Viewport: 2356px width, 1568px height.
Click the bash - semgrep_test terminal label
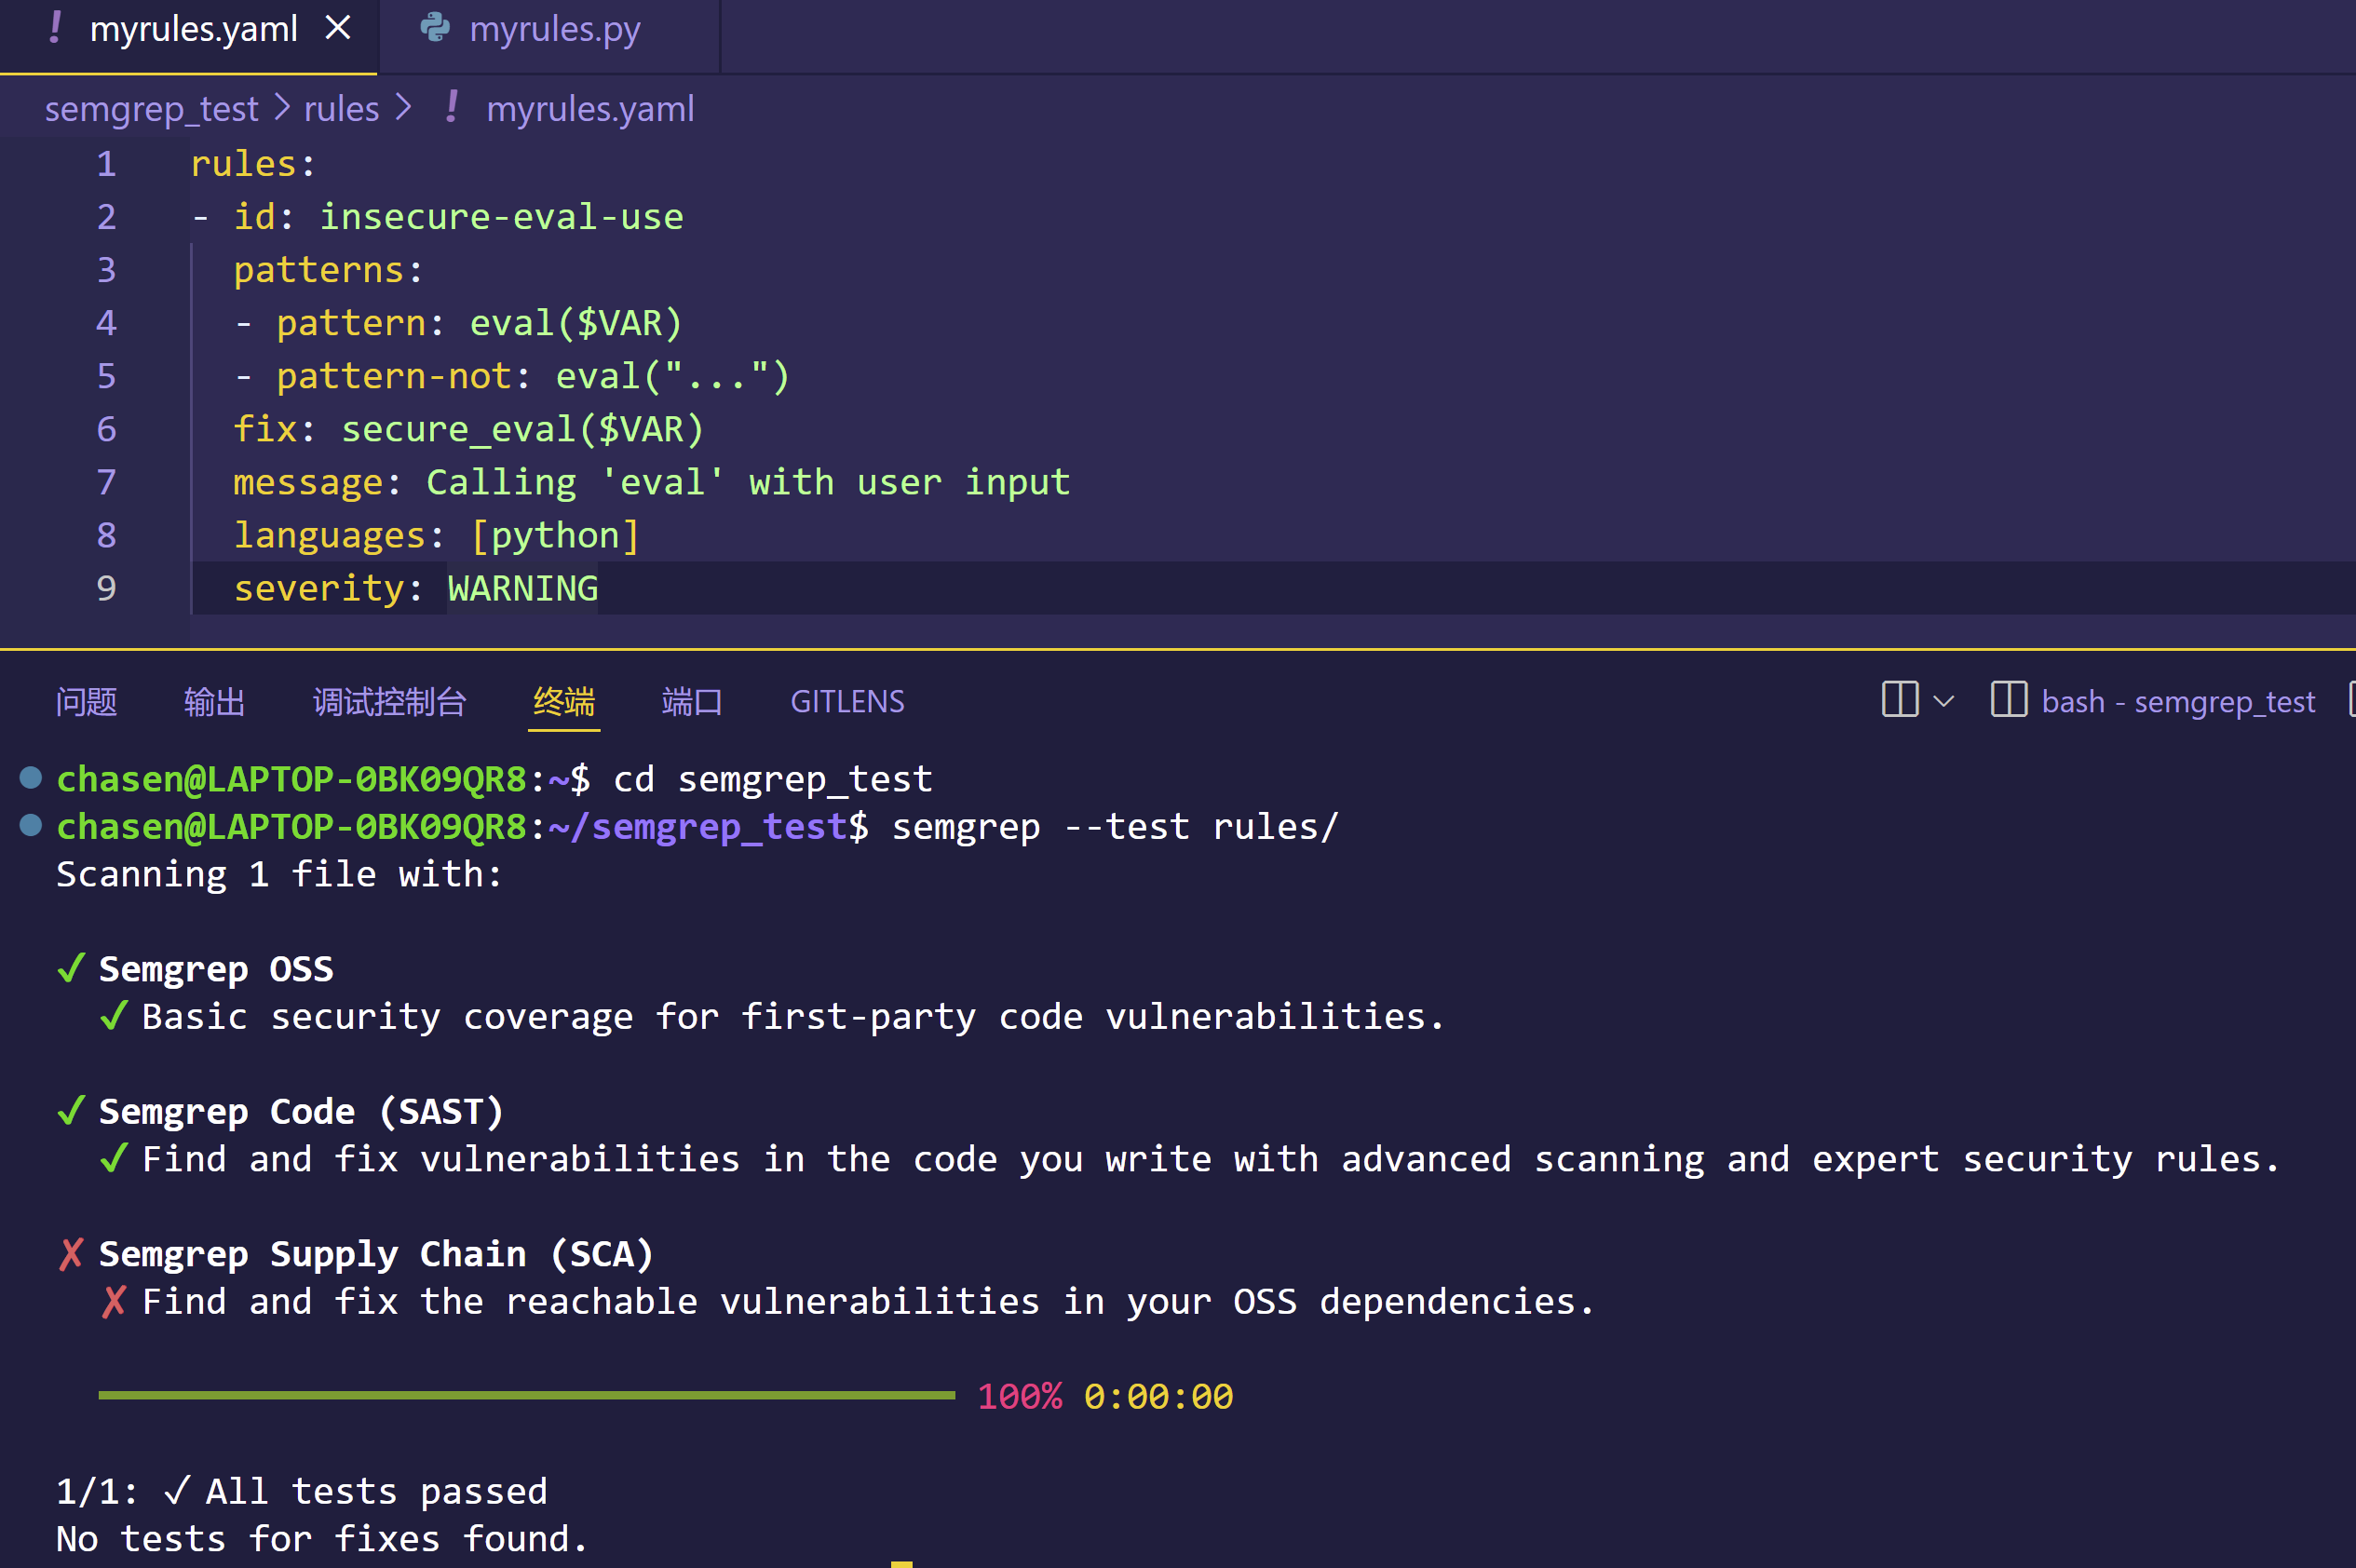tap(2177, 702)
